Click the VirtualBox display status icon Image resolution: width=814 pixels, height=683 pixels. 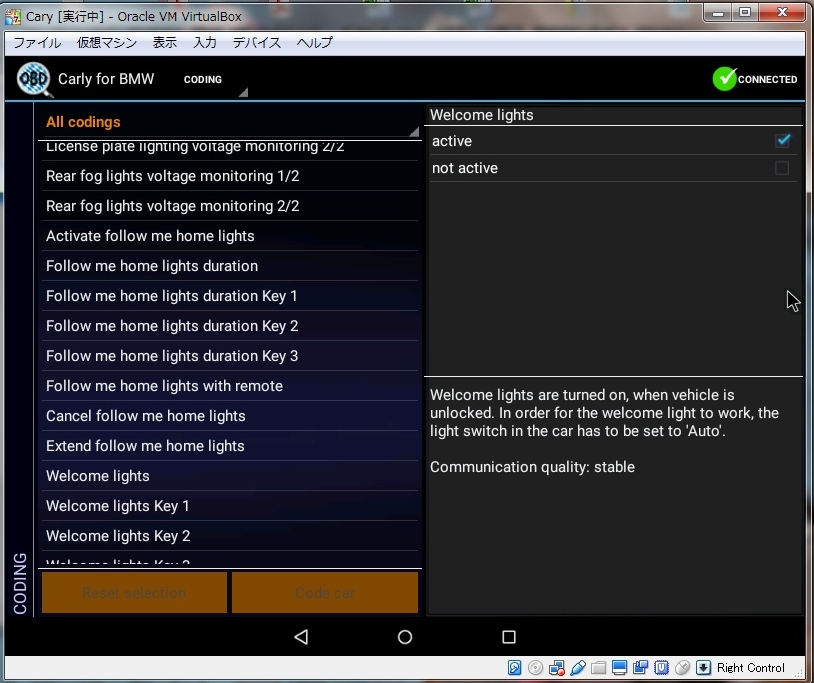point(619,667)
